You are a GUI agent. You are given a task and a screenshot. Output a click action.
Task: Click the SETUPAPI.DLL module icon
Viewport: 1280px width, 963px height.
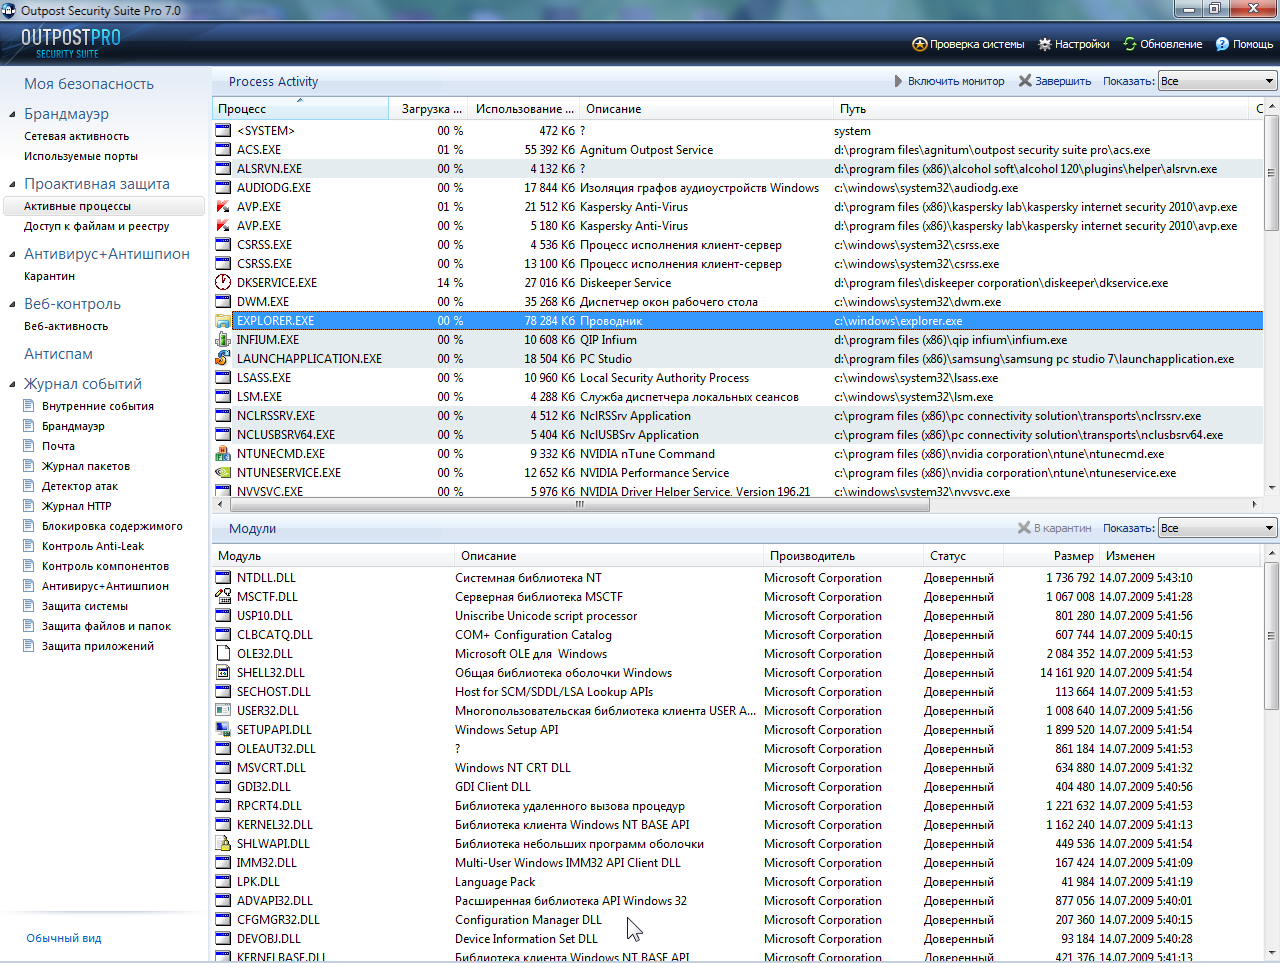coord(223,730)
